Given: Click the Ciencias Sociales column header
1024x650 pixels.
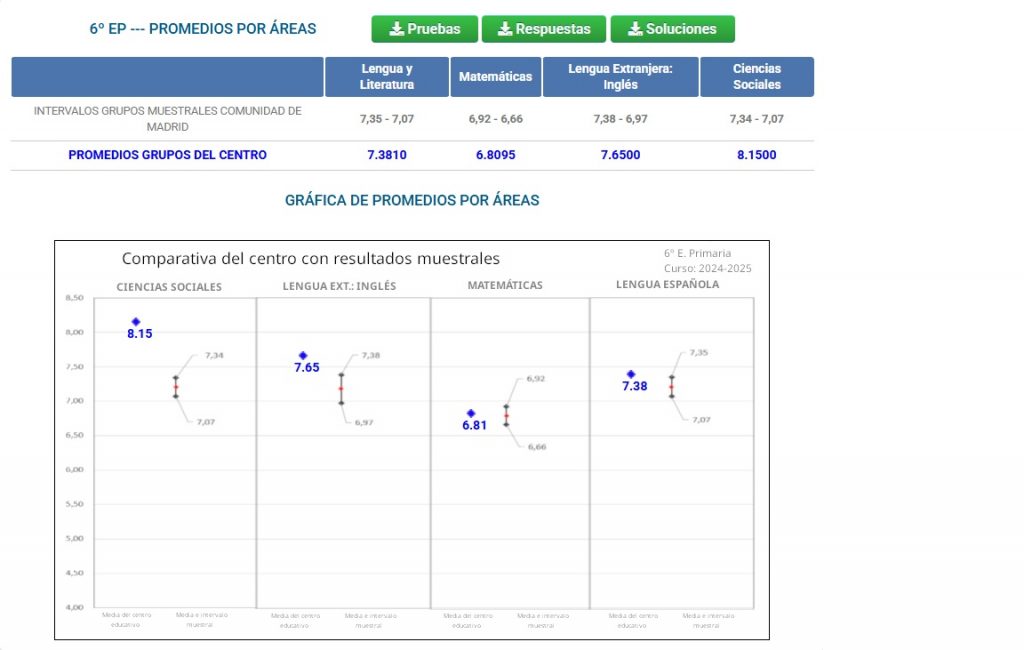Looking at the screenshot, I should click(x=757, y=76).
